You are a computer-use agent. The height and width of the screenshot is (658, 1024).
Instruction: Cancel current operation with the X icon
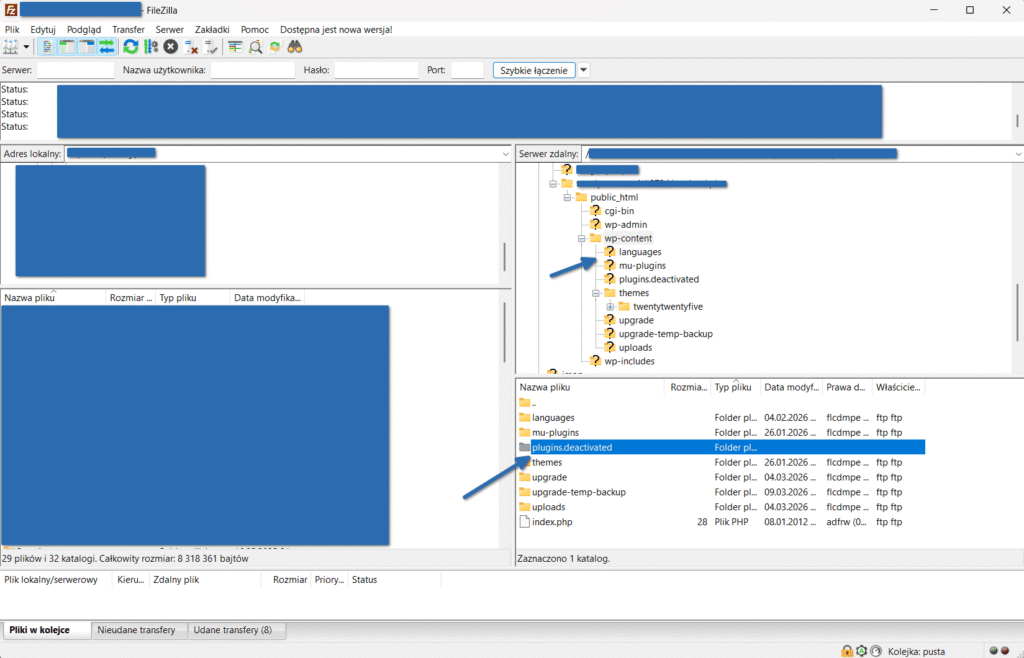(x=171, y=47)
